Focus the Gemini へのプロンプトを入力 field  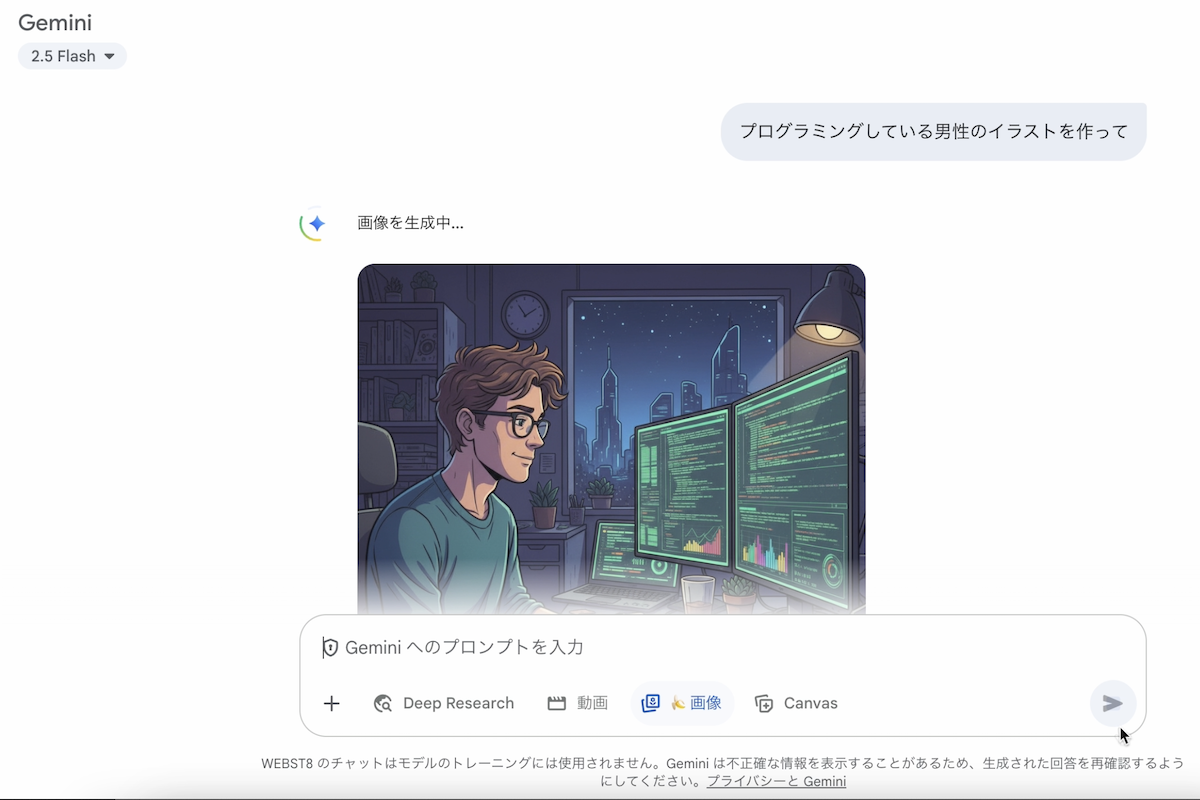pos(723,648)
